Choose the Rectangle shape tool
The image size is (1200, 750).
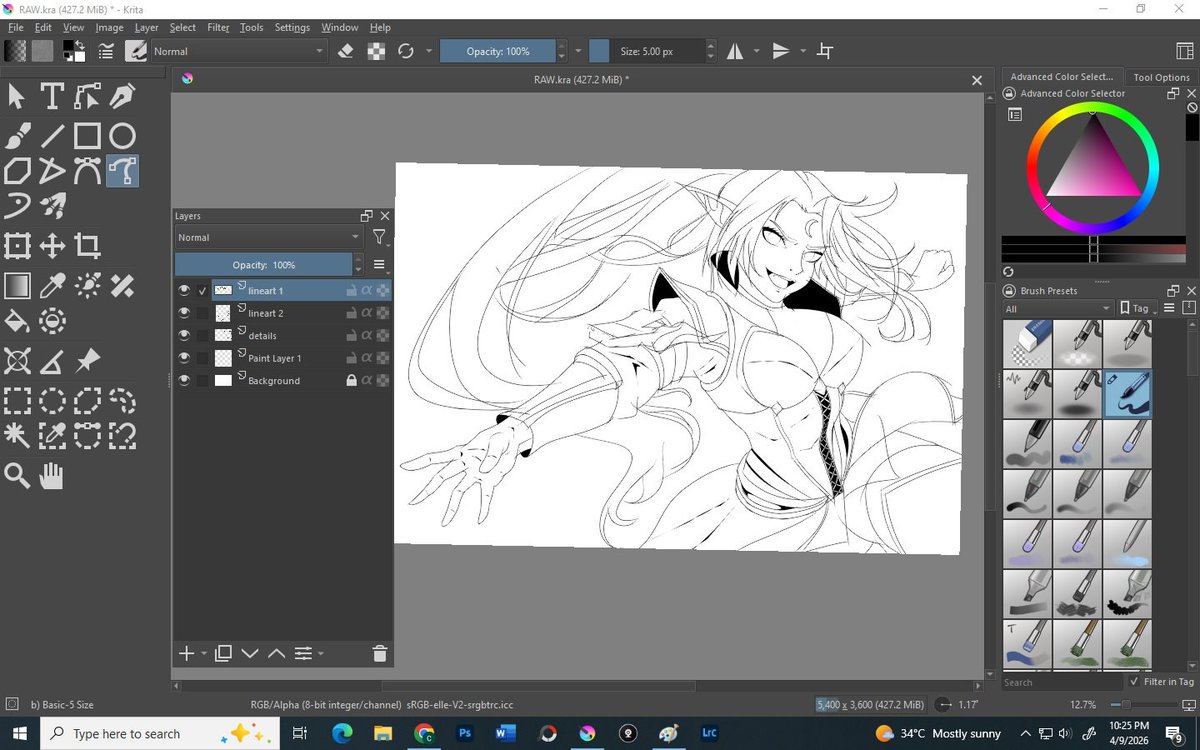tap(87, 135)
